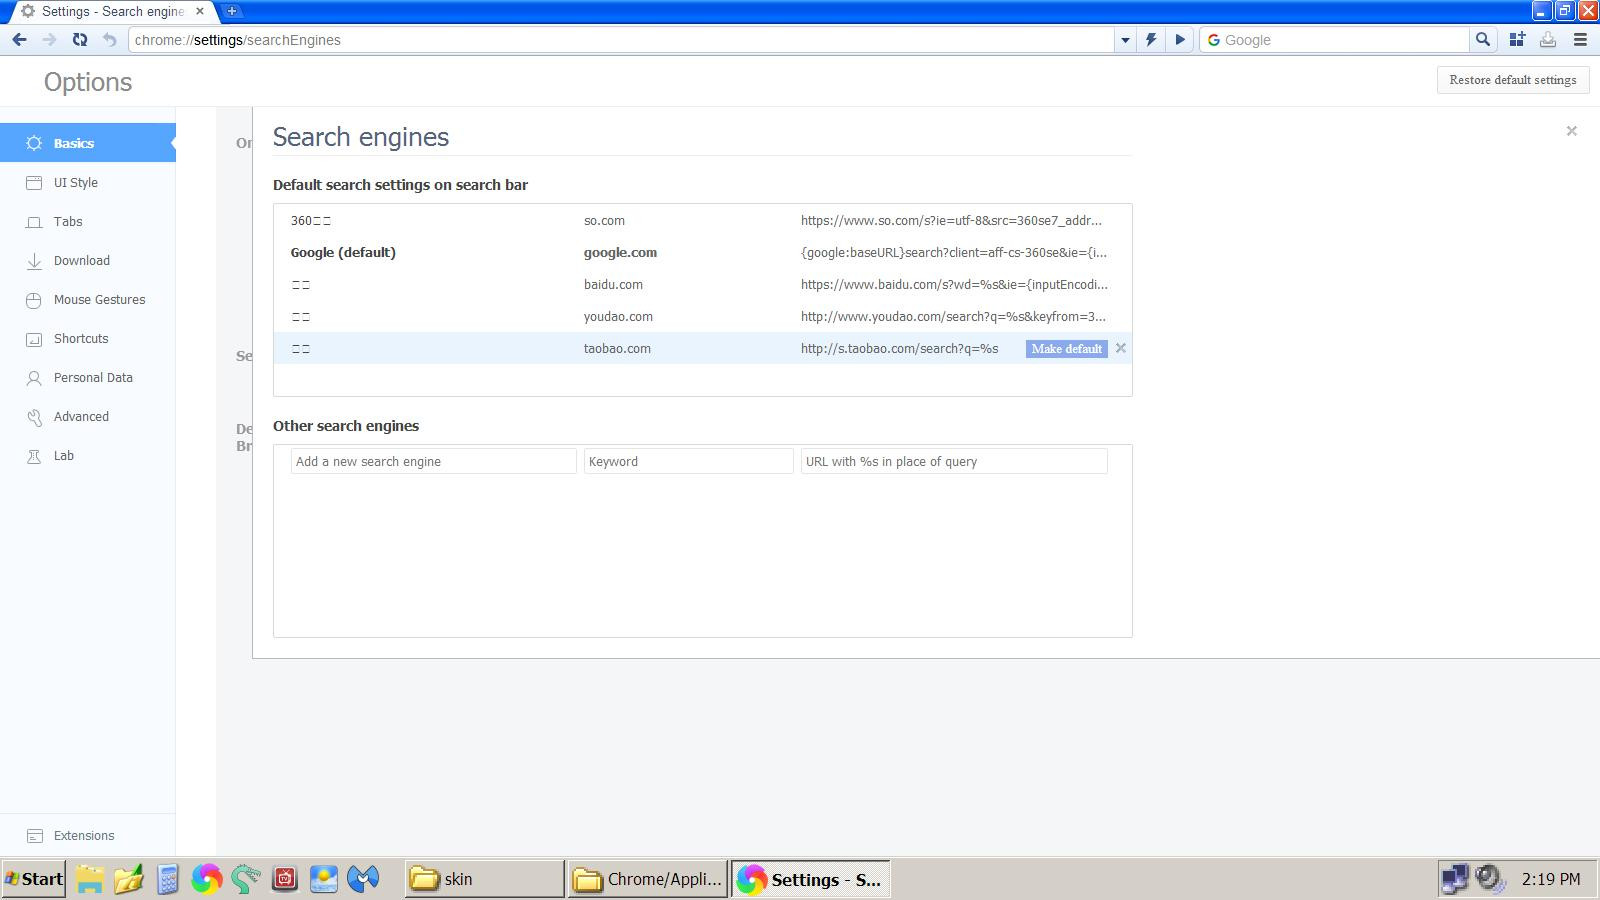
Task: Close the Settings - Search engines tab
Action: pyautogui.click(x=199, y=11)
